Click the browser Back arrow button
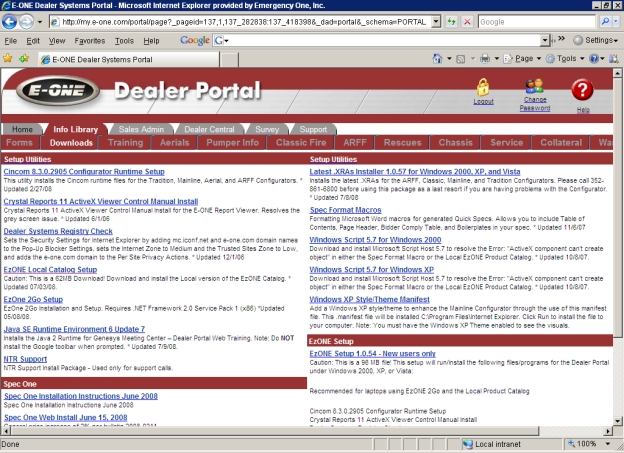 (x=9, y=21)
